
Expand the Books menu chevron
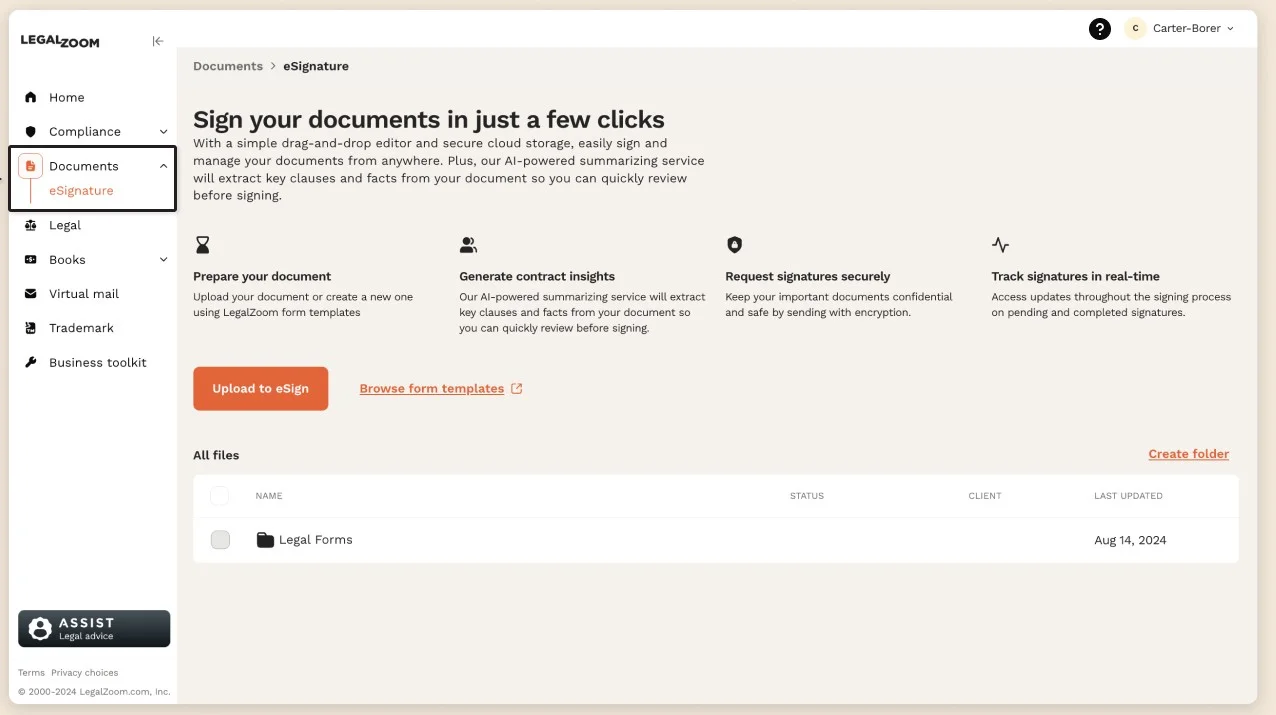tap(164, 260)
